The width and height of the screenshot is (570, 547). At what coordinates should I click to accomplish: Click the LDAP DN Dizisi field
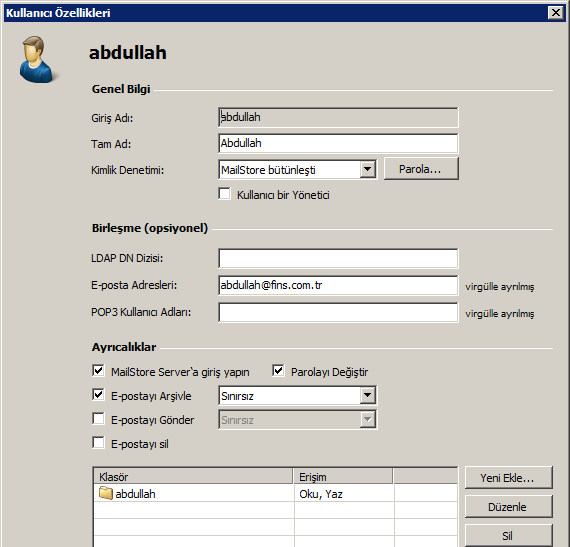338,258
